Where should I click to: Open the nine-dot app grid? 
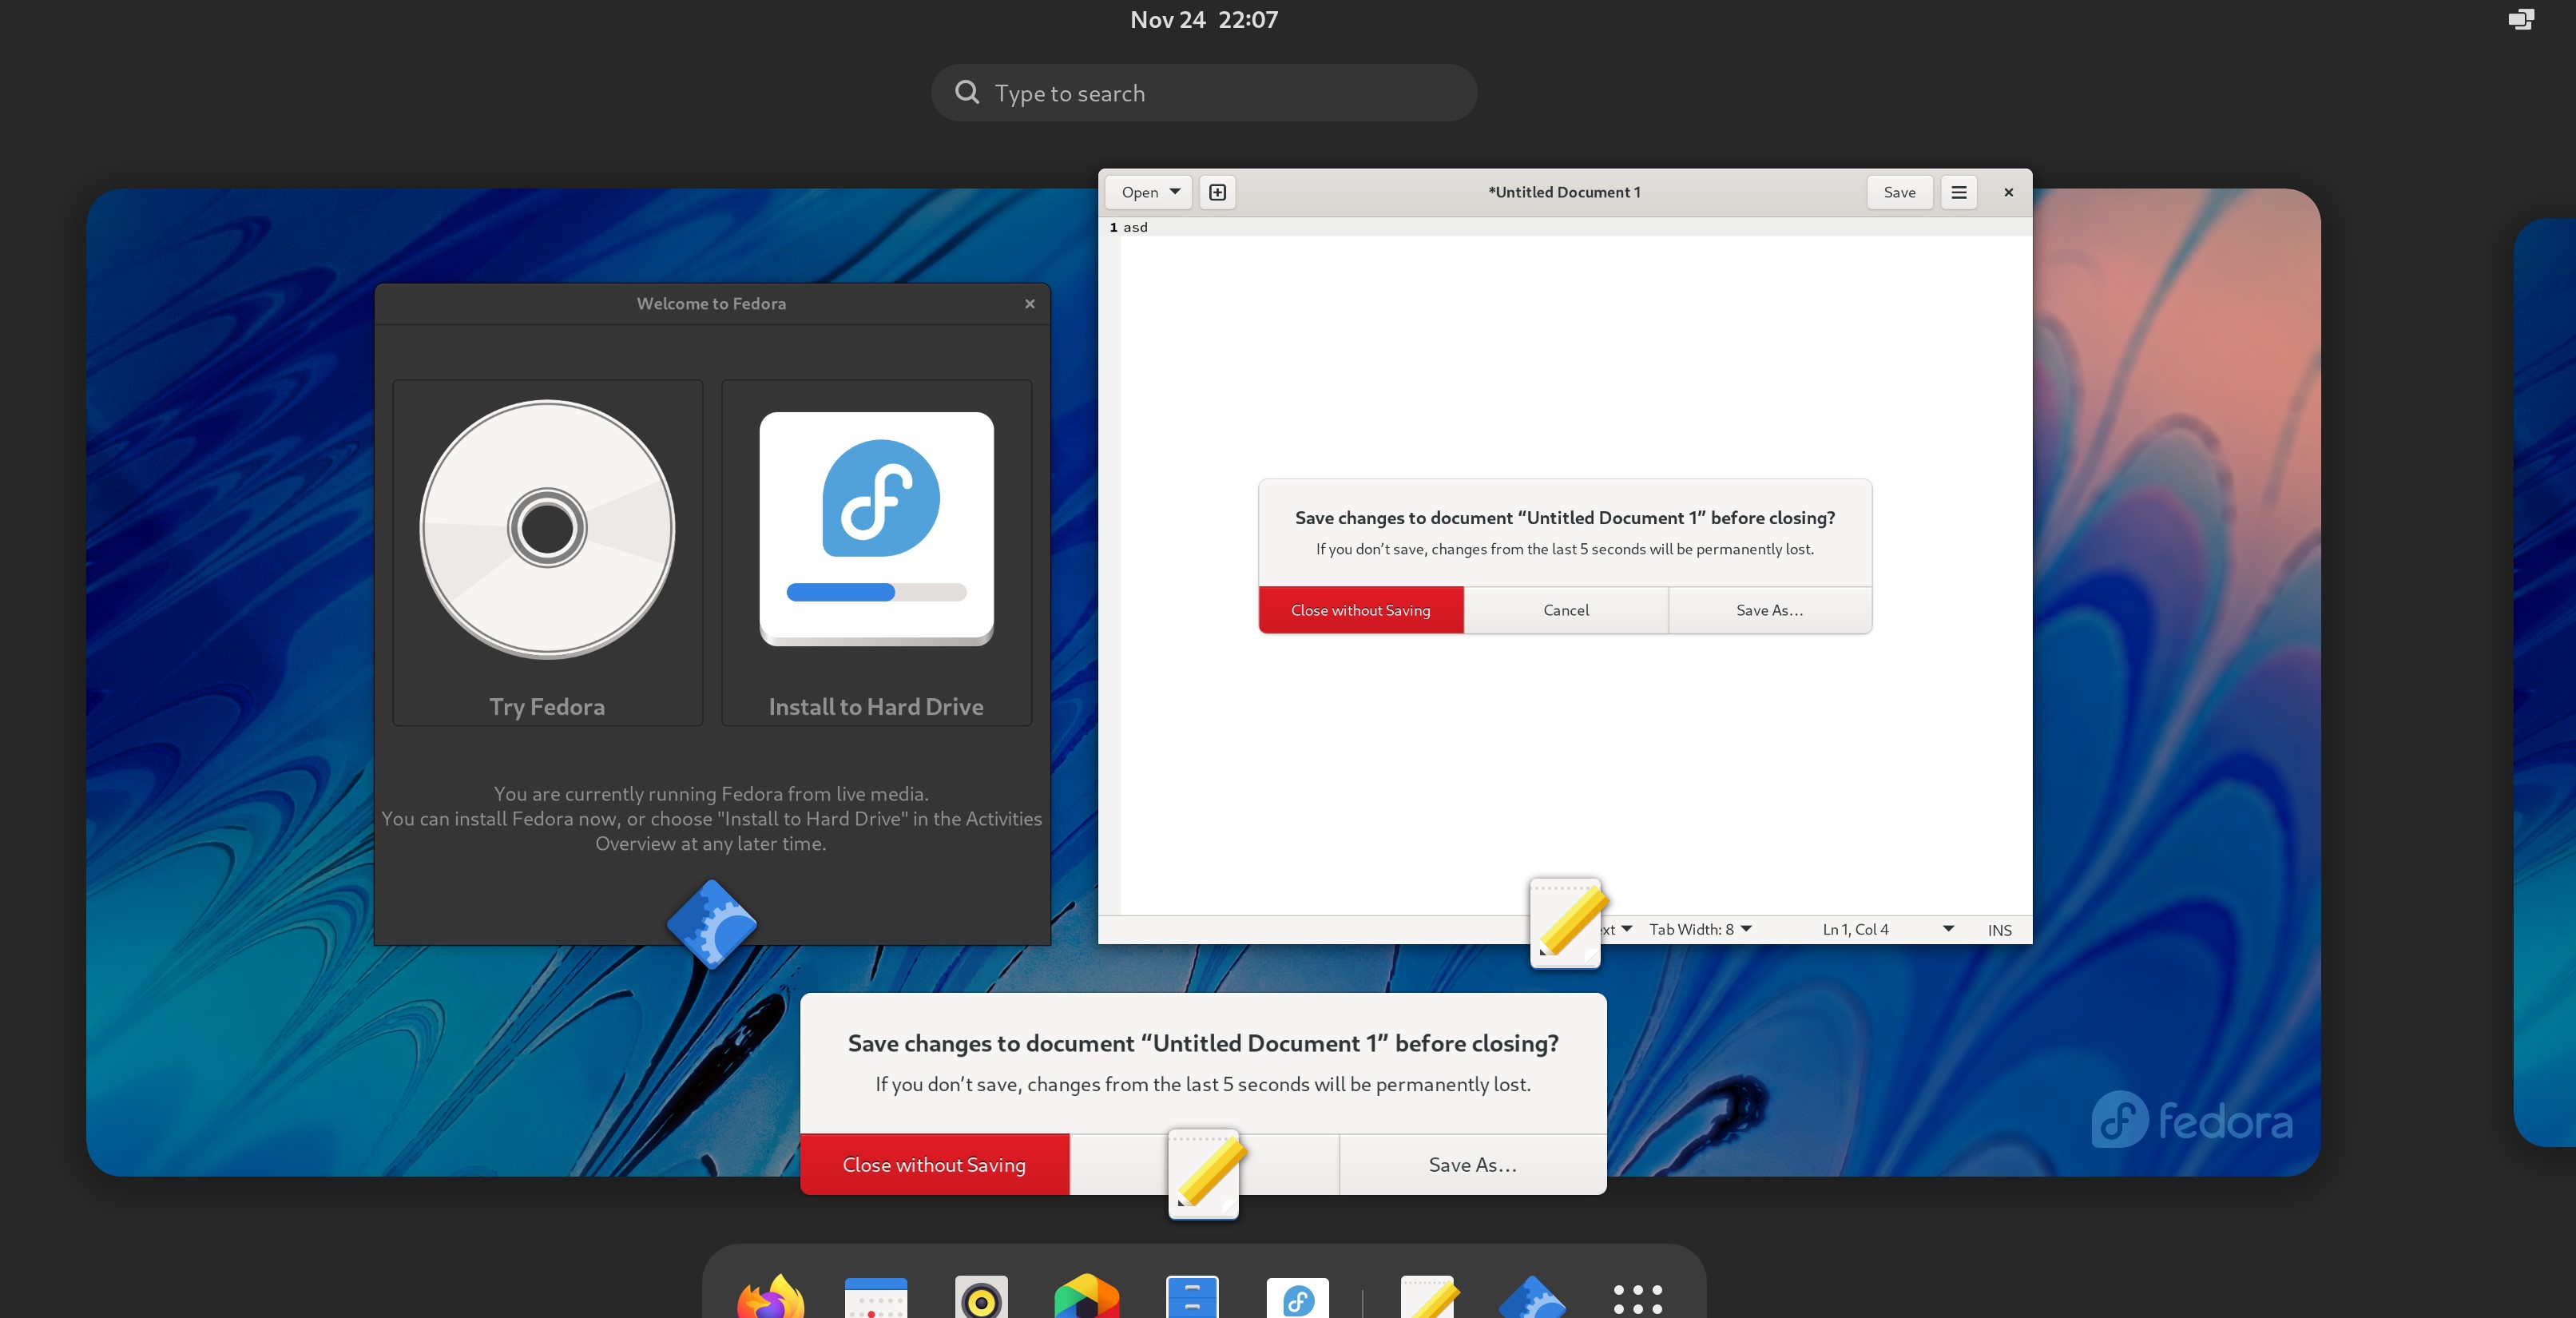[x=1637, y=1299]
